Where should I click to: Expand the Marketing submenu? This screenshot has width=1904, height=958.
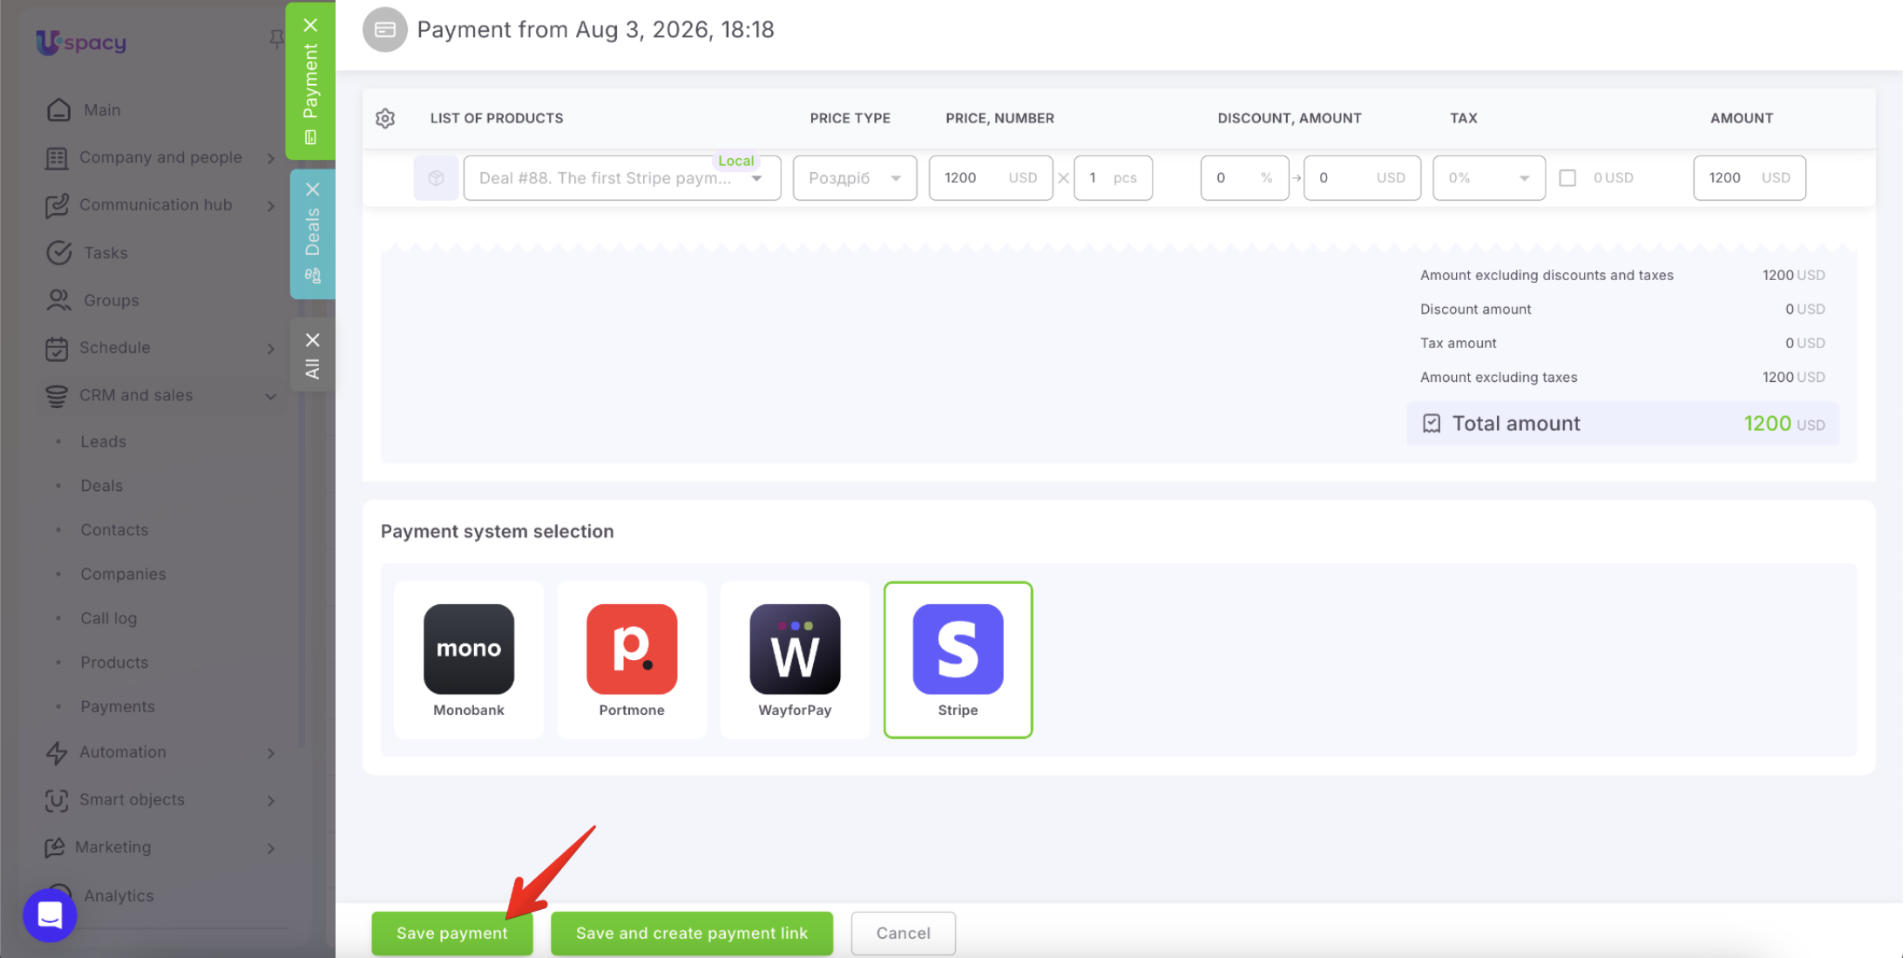(x=271, y=848)
